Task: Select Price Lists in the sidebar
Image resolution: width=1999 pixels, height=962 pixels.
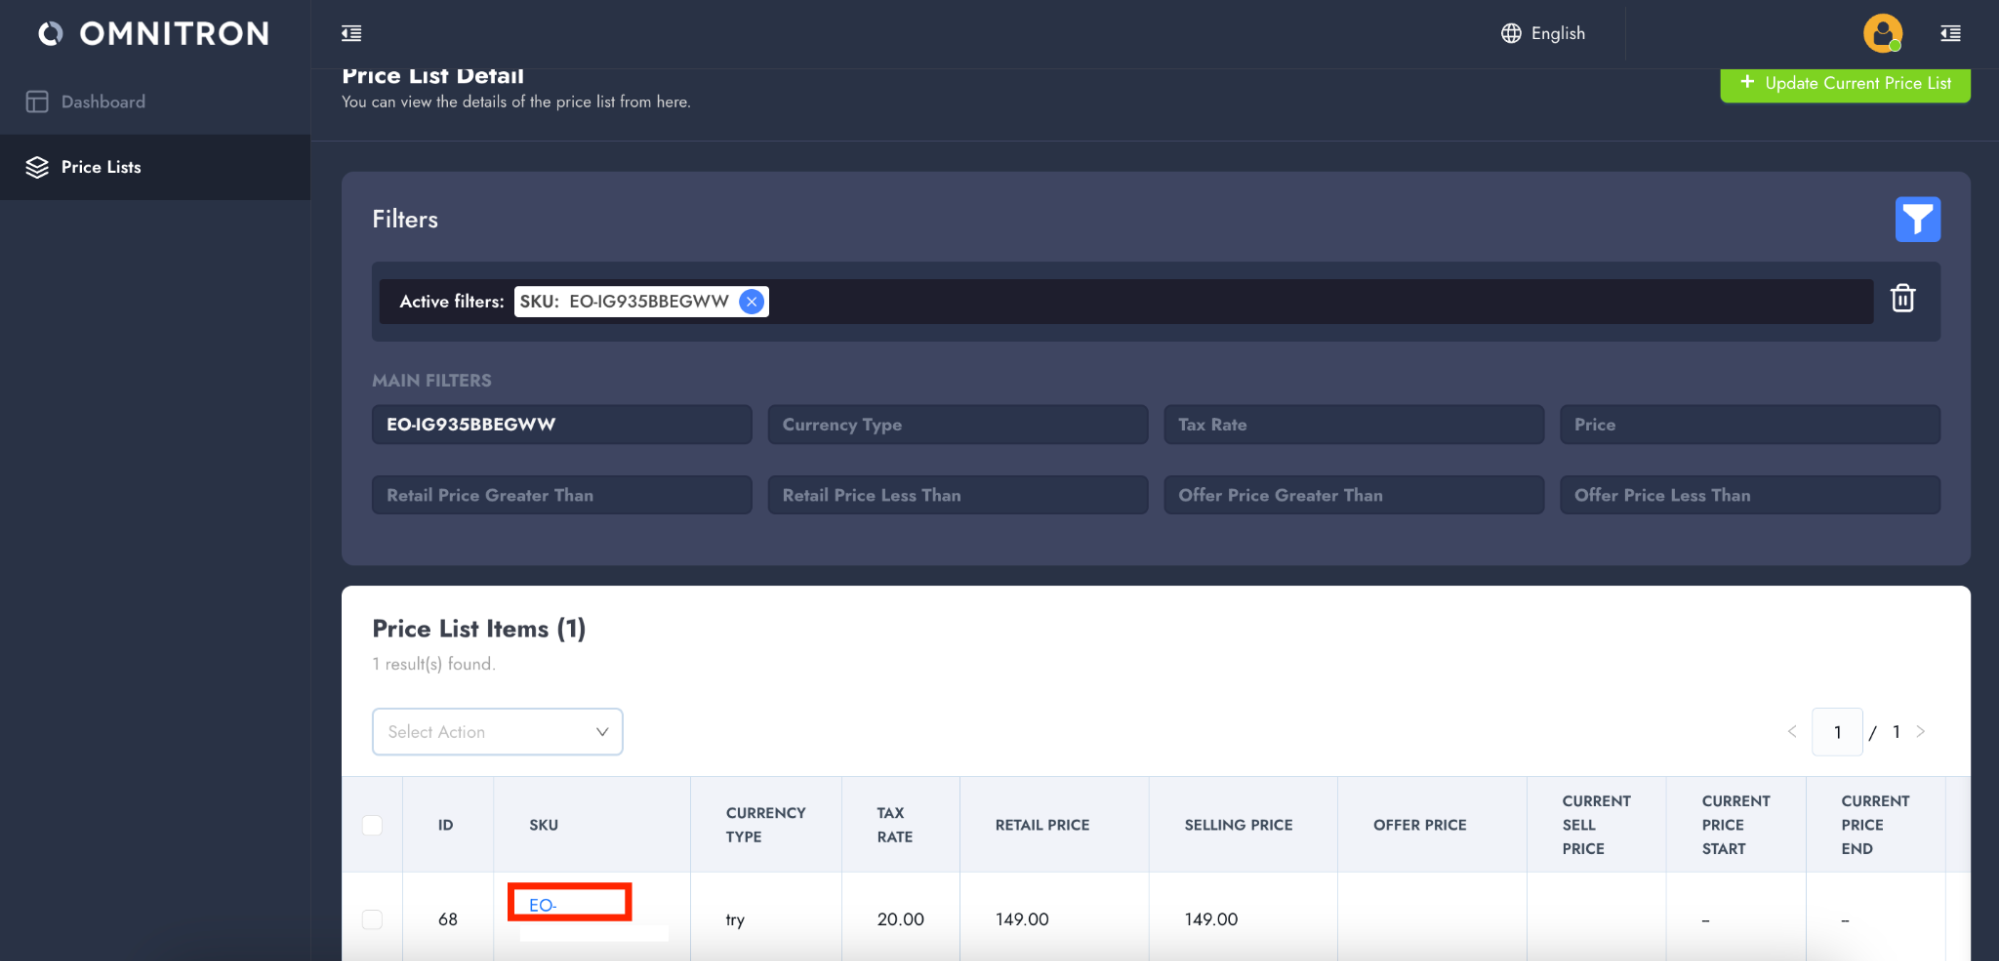Action: (101, 167)
